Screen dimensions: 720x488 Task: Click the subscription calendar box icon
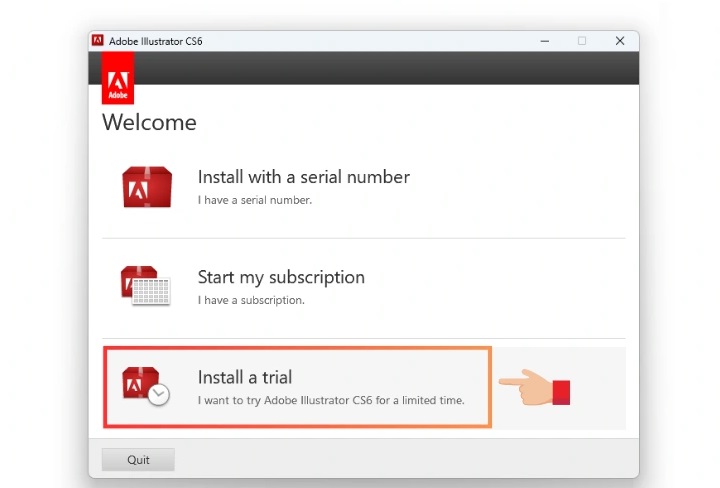[146, 286]
